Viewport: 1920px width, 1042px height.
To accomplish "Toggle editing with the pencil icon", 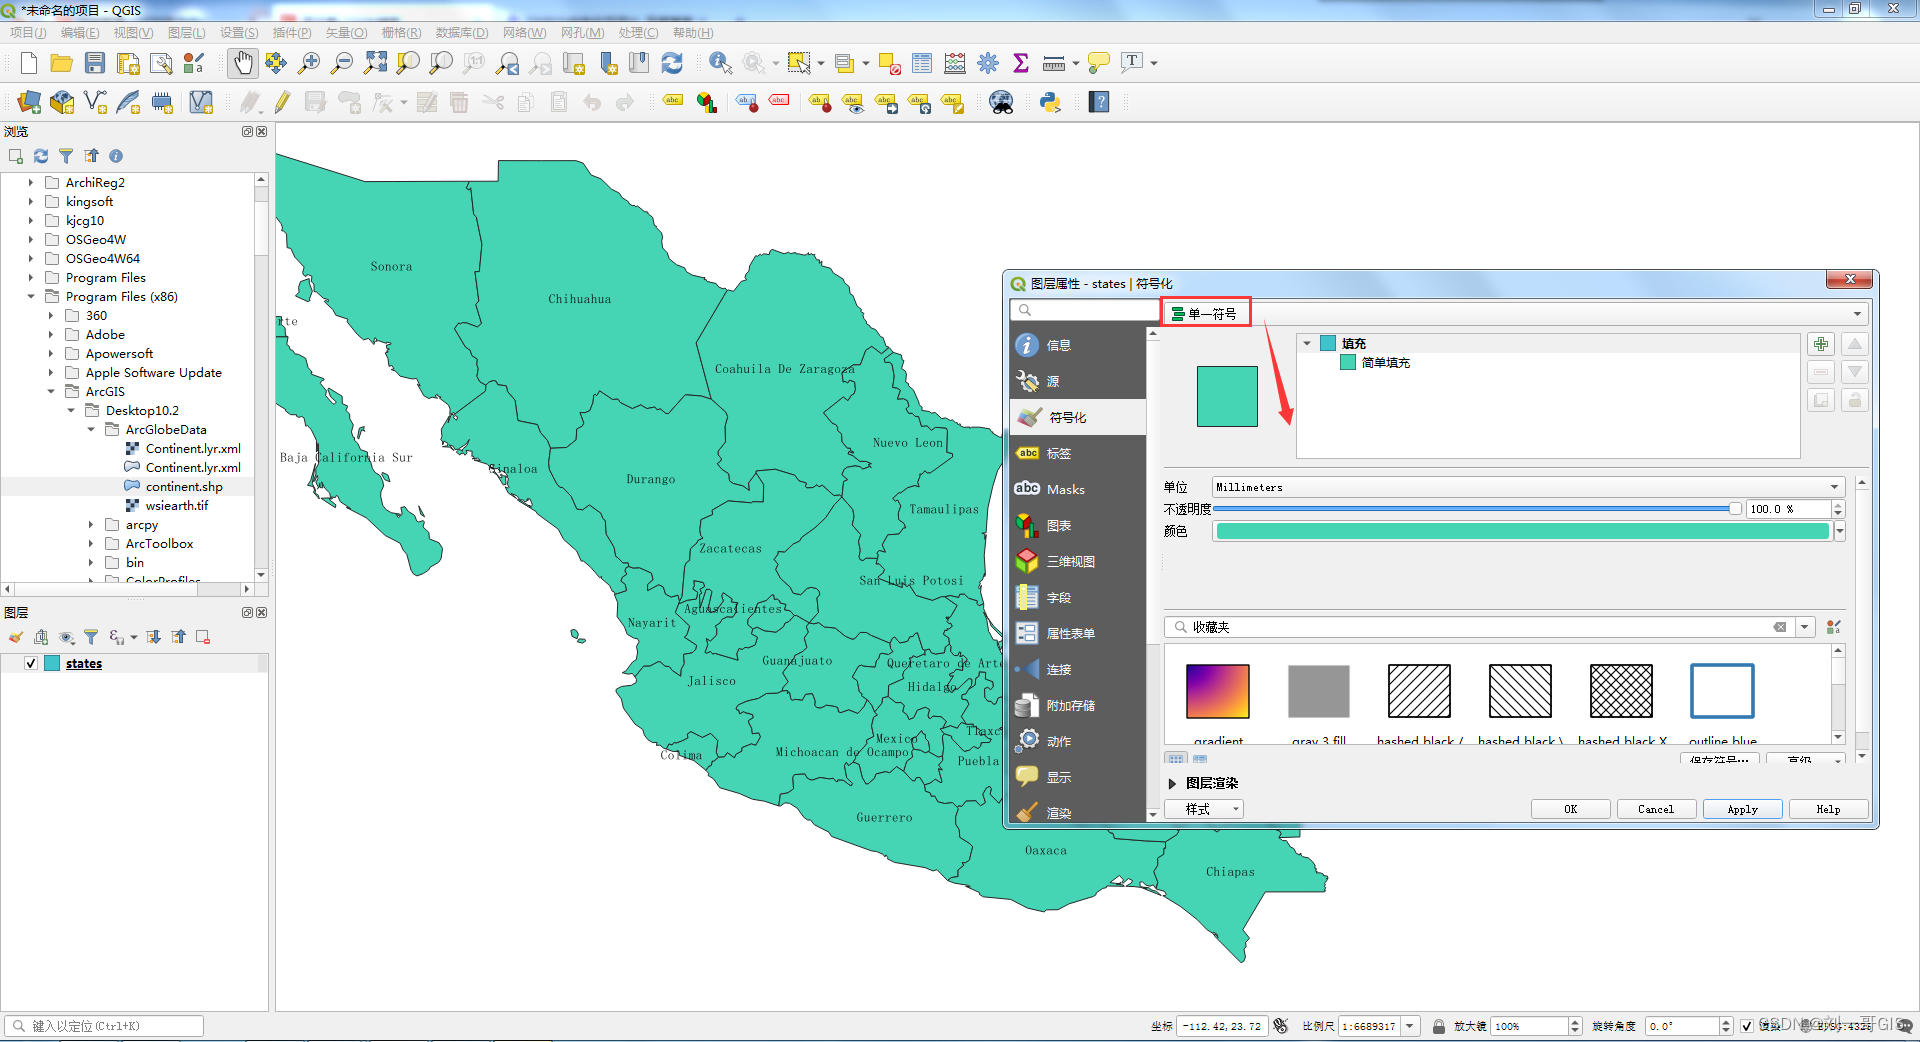I will point(282,102).
